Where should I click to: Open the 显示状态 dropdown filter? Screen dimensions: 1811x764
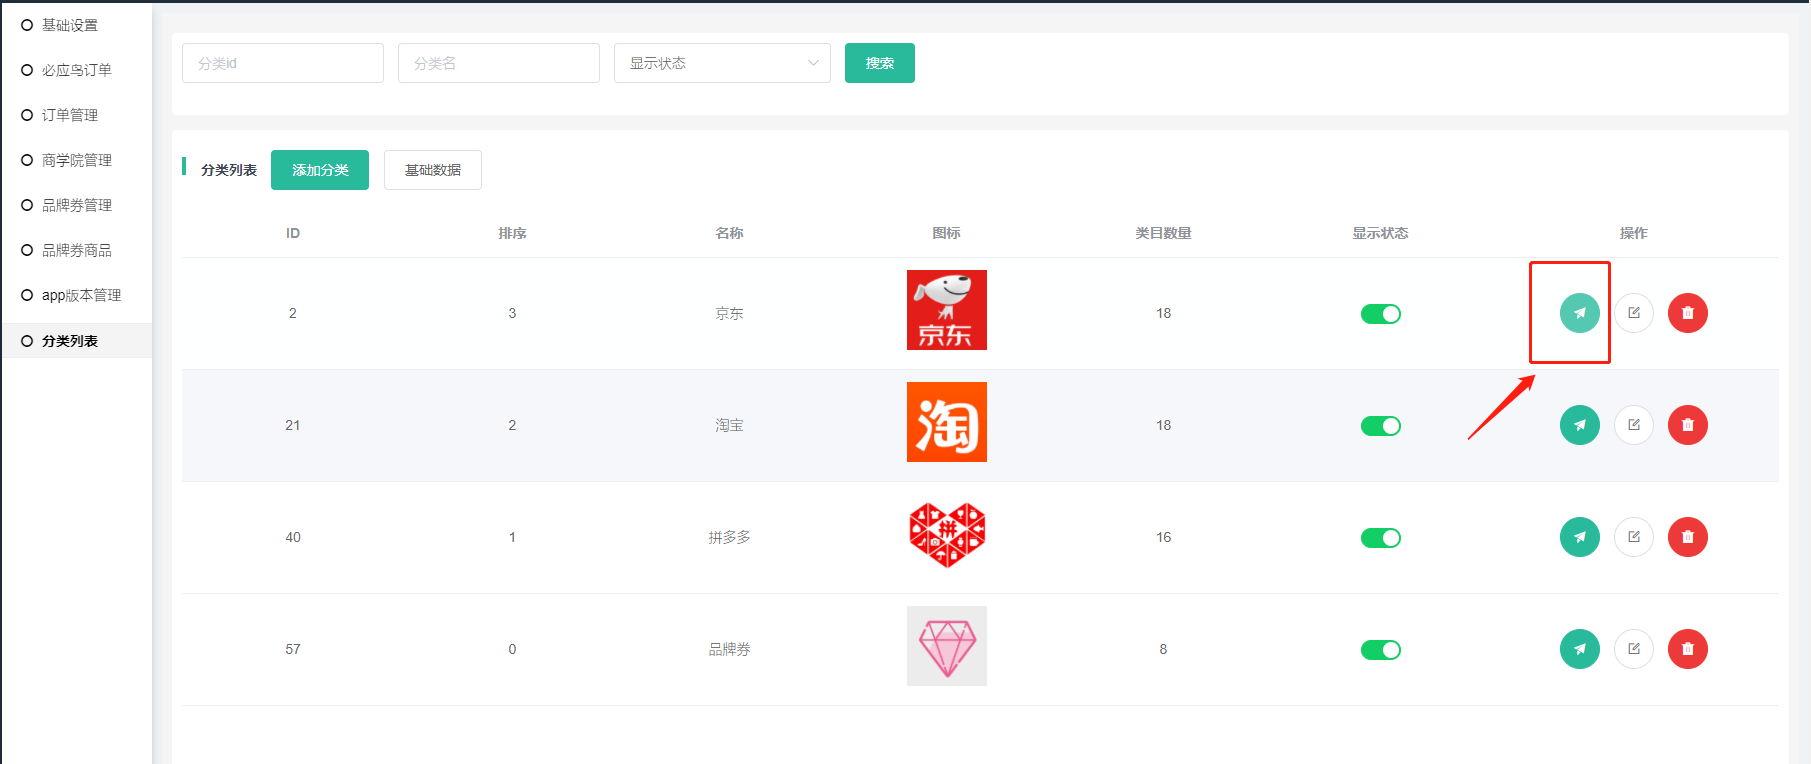[722, 63]
